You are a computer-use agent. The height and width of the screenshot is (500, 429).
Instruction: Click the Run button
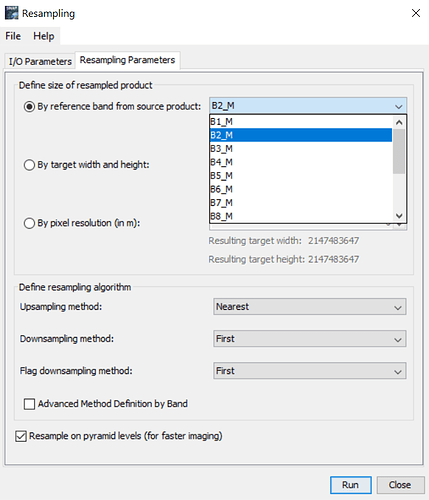351,485
